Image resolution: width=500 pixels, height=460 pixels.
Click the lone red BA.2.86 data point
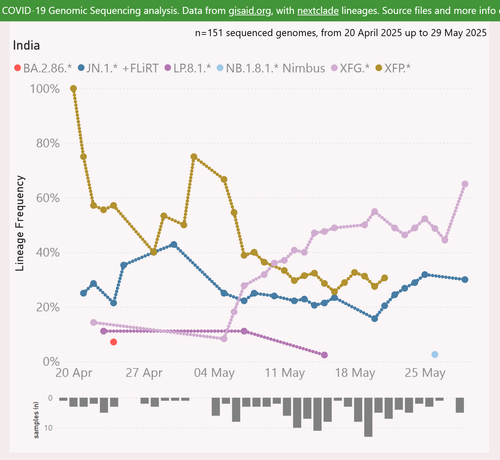(114, 342)
